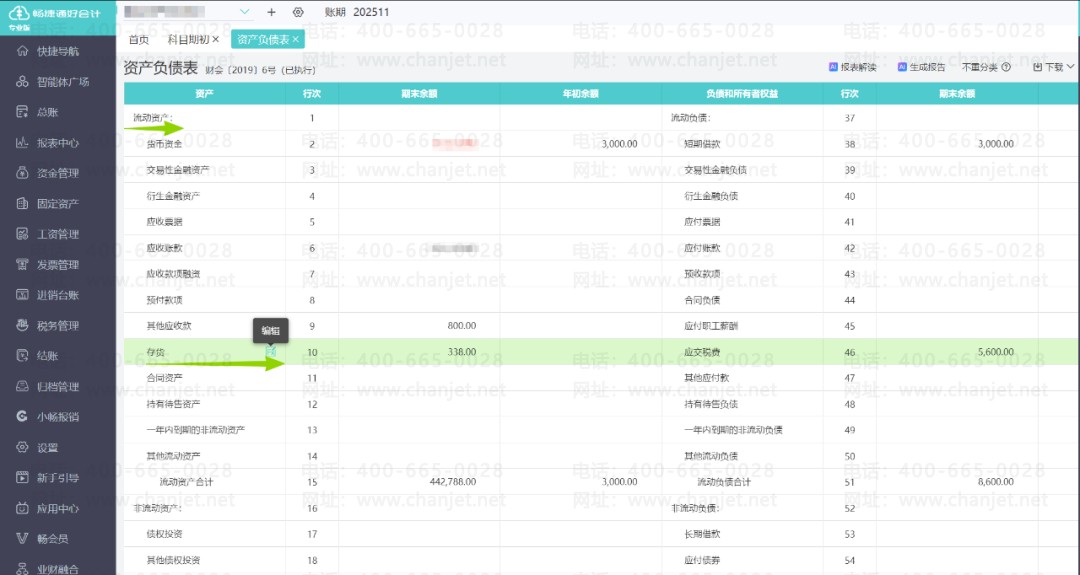This screenshot has width=1080, height=575.
Task: Open 新手引导 in the sidebar
Action: (x=58, y=478)
